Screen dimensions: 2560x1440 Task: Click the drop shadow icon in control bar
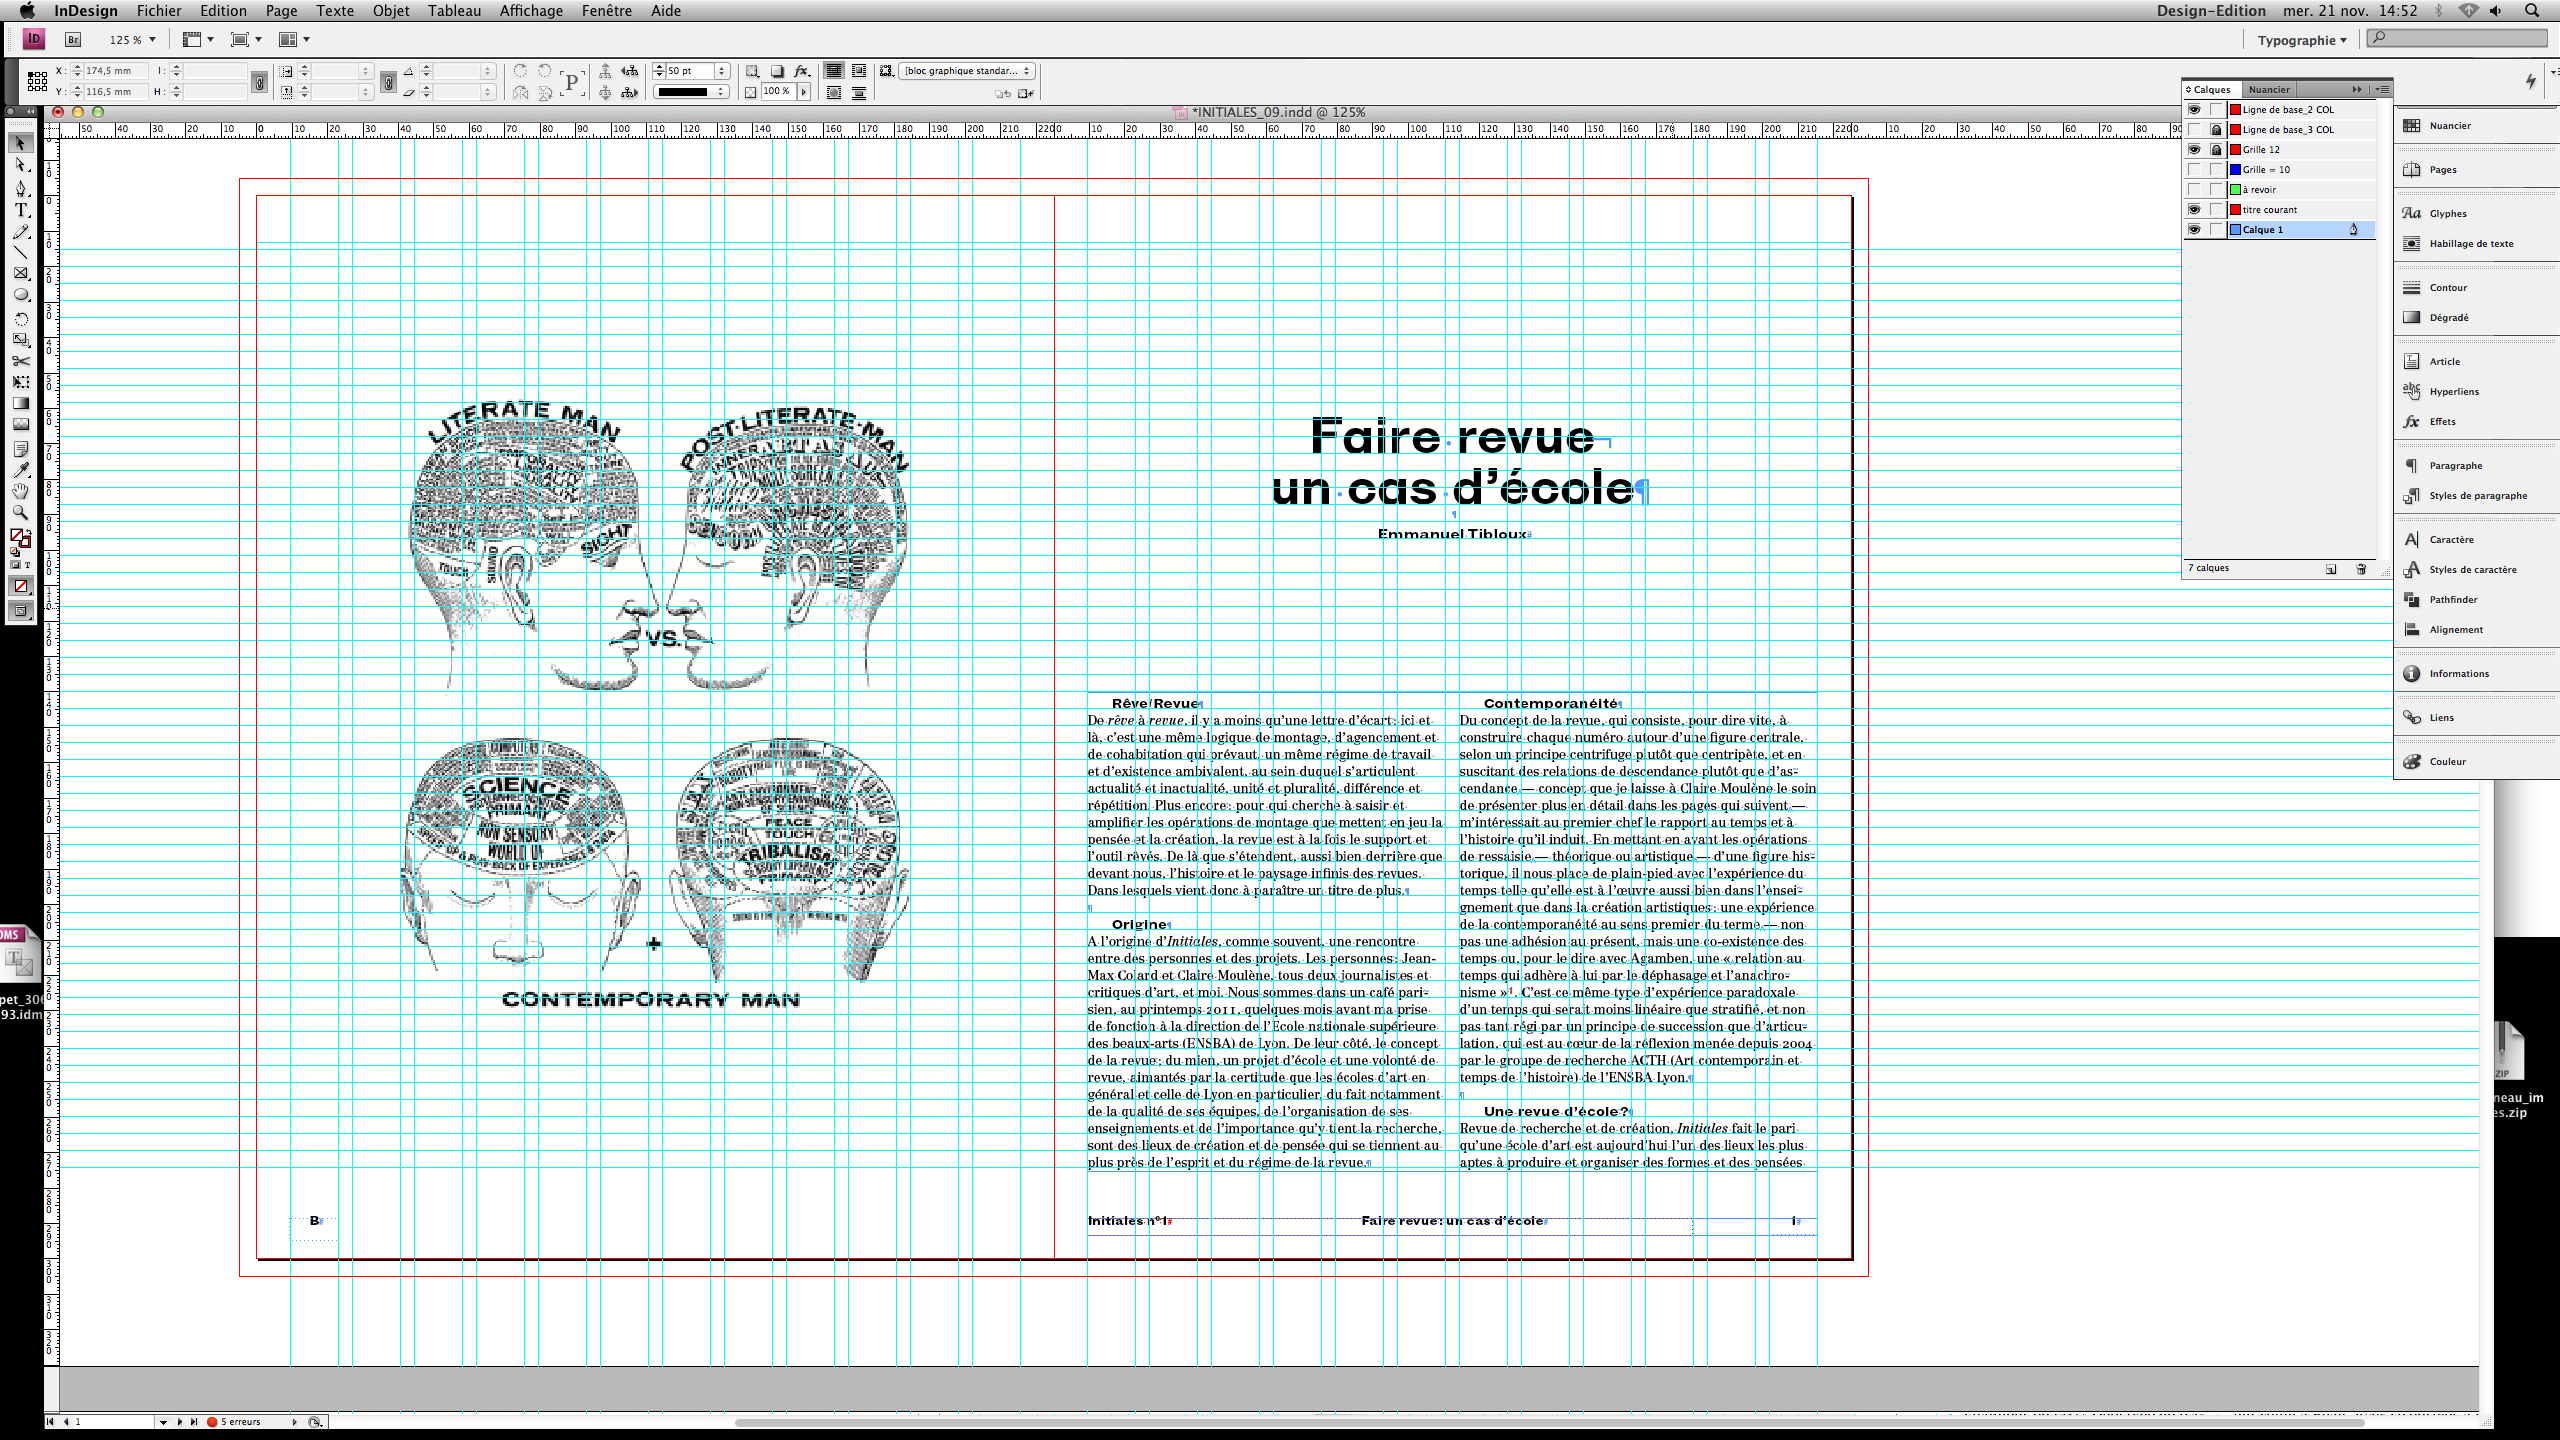[777, 71]
